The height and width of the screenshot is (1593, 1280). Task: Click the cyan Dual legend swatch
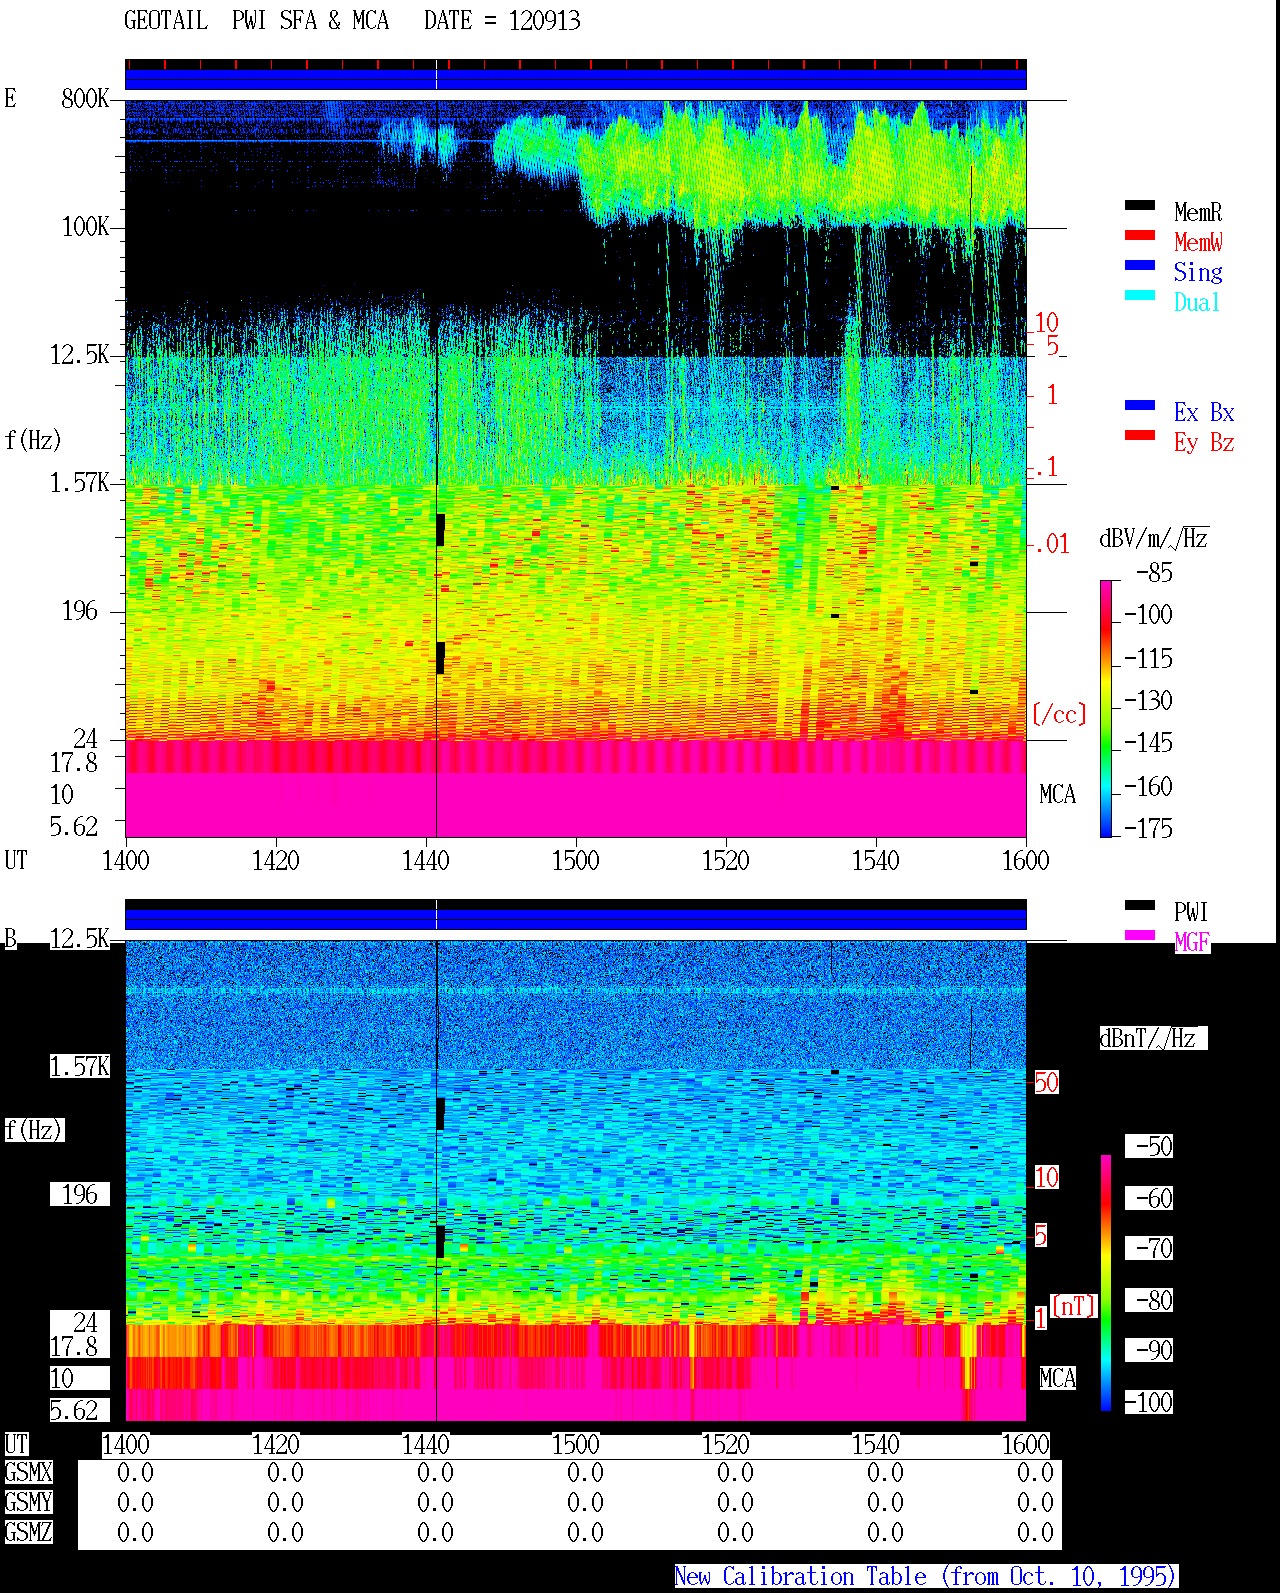[x=1139, y=295]
